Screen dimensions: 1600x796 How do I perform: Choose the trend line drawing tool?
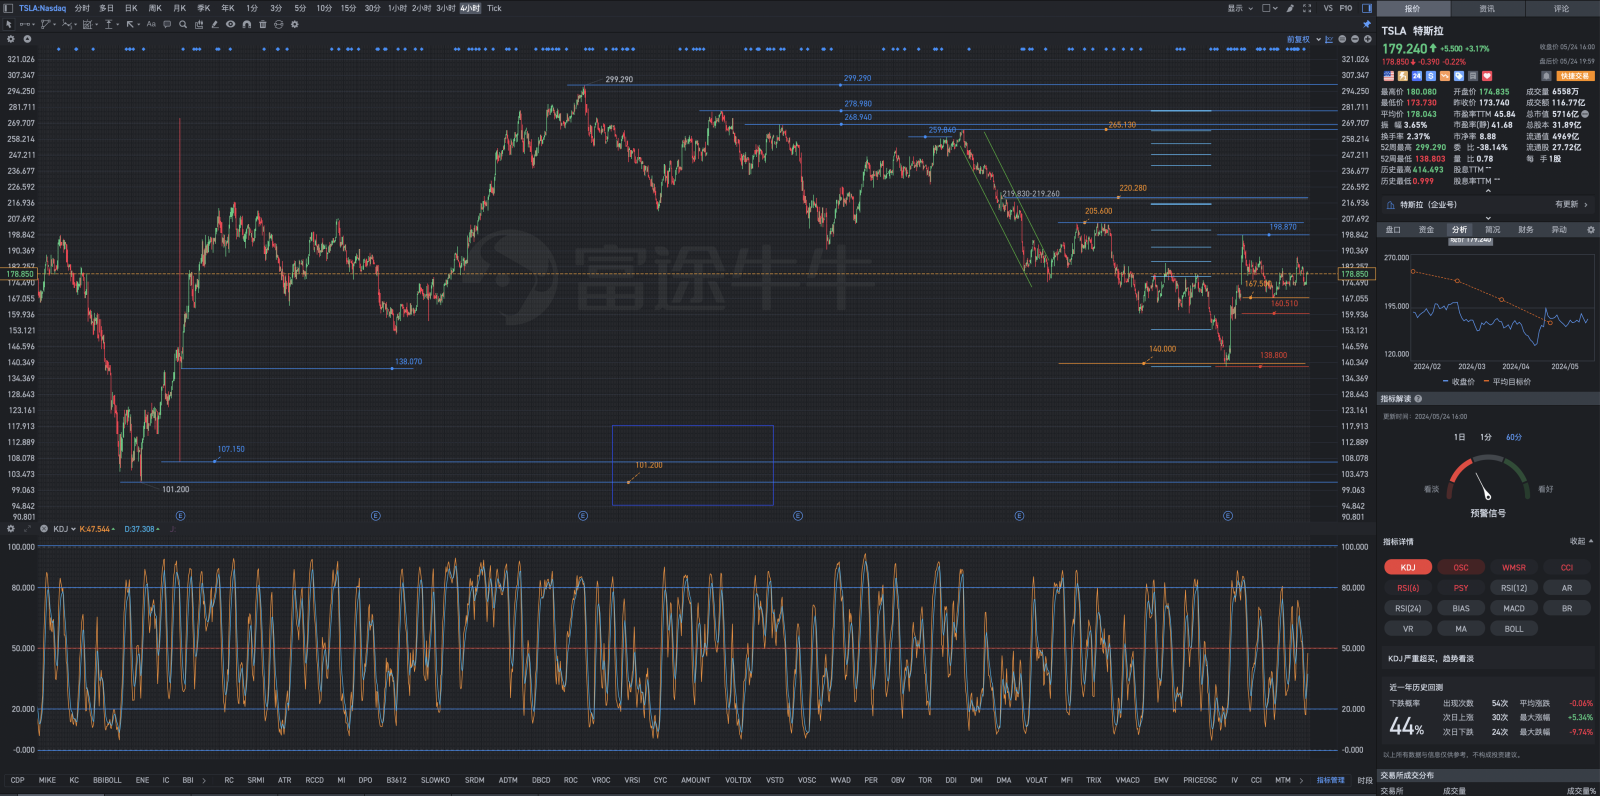26,24
